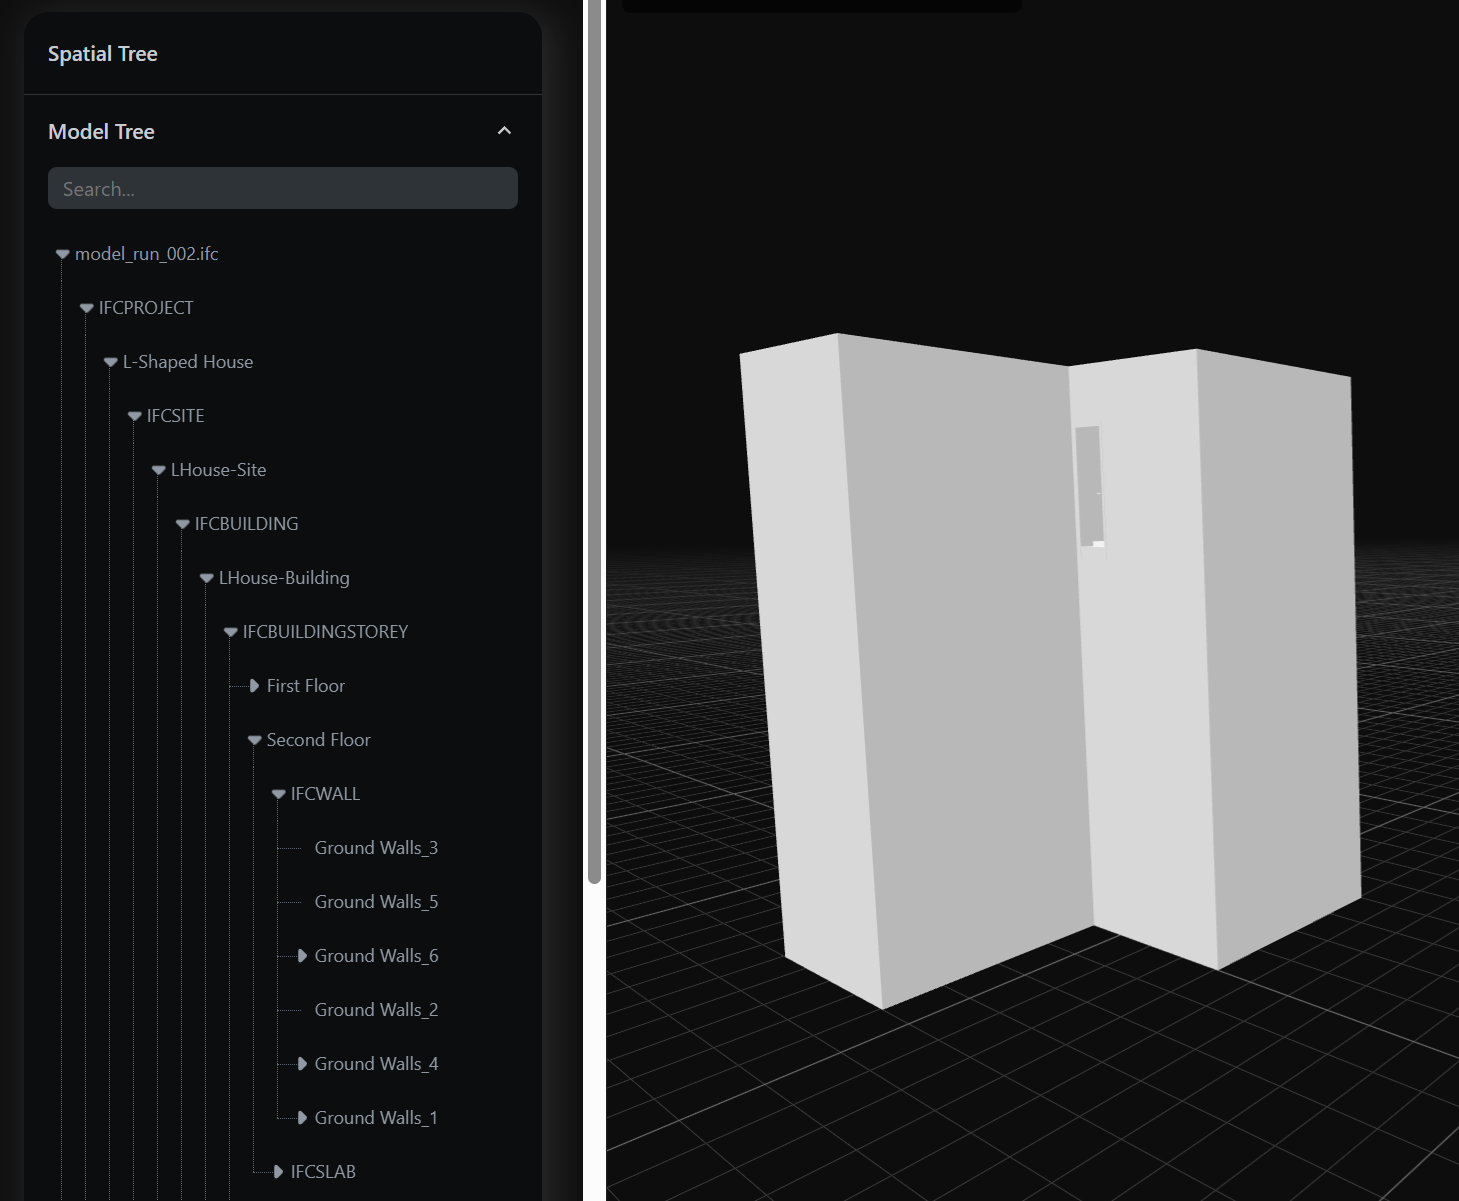
Task: Collapse the L-Shaped House node arrow
Action: [x=111, y=362]
